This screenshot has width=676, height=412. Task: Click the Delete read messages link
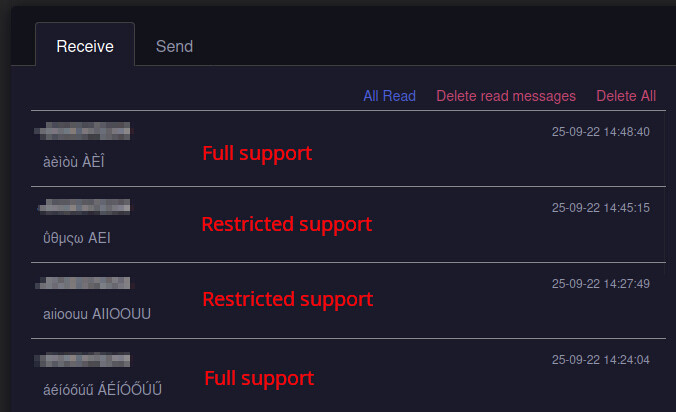click(506, 96)
